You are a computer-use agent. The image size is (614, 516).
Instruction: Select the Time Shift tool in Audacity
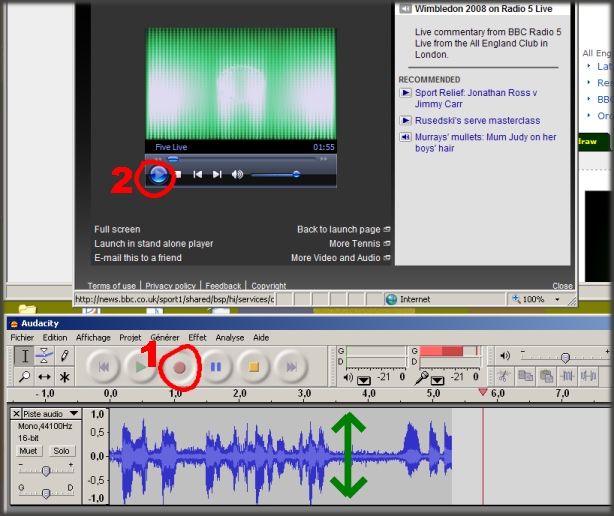(x=44, y=377)
